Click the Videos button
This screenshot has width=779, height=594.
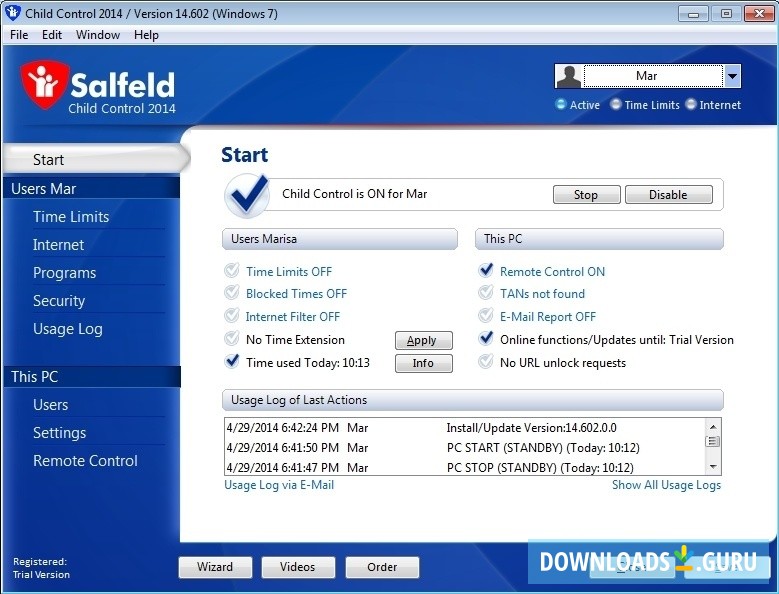[298, 567]
